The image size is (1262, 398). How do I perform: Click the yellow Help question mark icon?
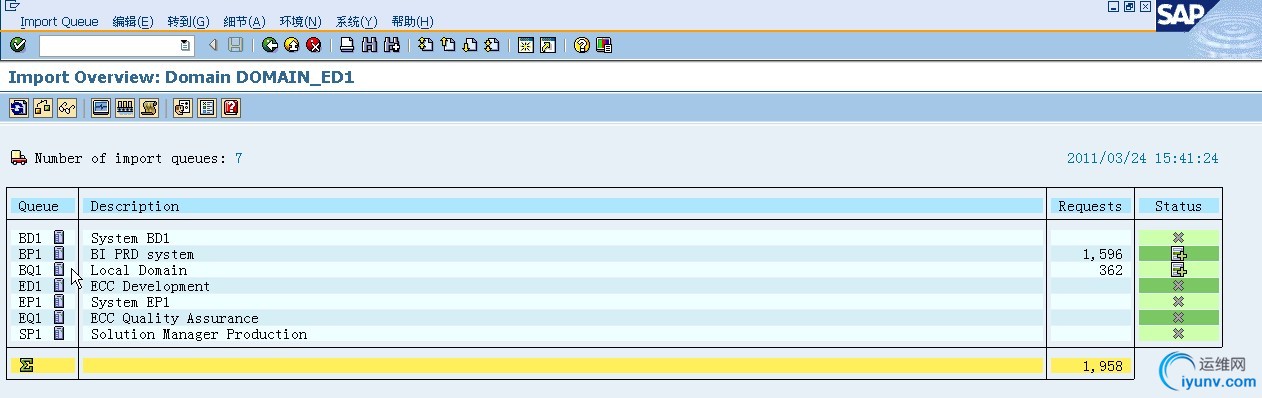pos(581,45)
